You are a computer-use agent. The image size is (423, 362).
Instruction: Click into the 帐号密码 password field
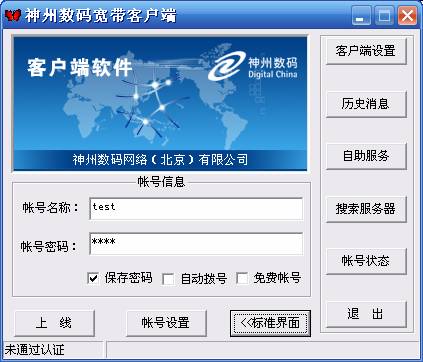coord(196,244)
